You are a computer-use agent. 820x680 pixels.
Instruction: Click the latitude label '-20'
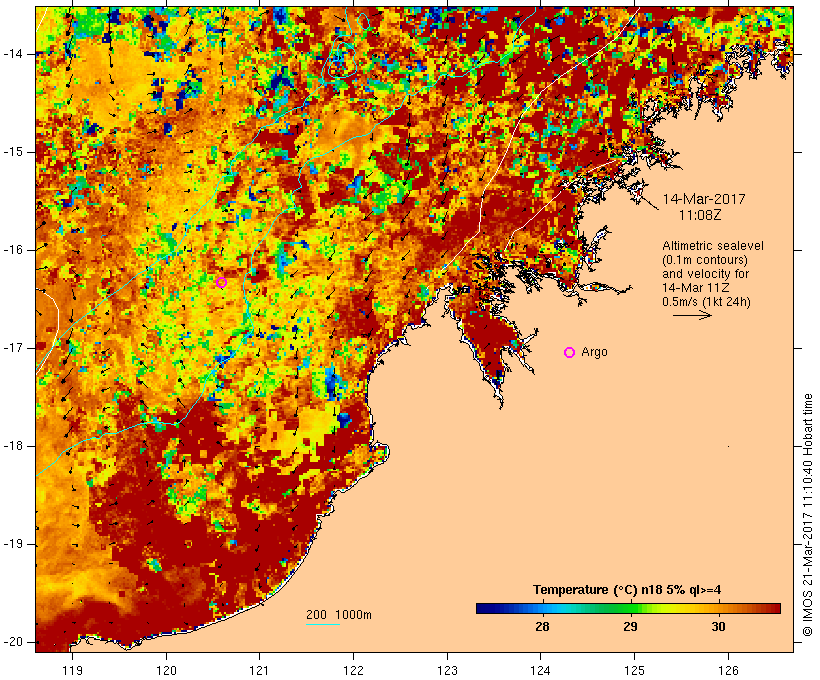[x=12, y=642]
